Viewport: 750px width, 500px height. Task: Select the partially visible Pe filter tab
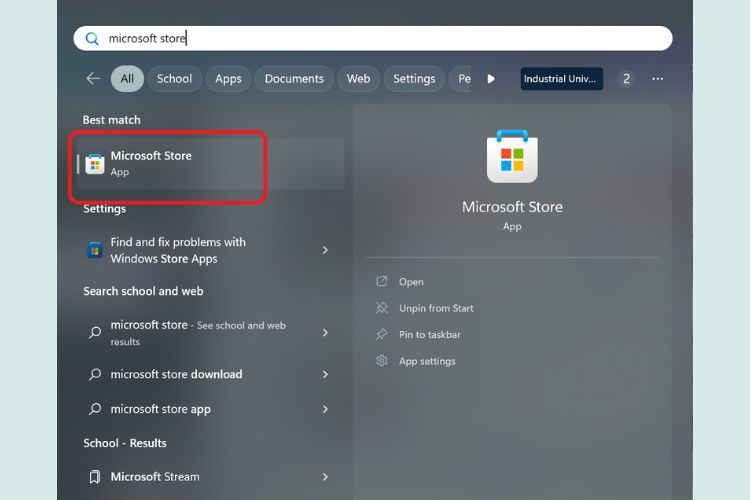coord(461,78)
